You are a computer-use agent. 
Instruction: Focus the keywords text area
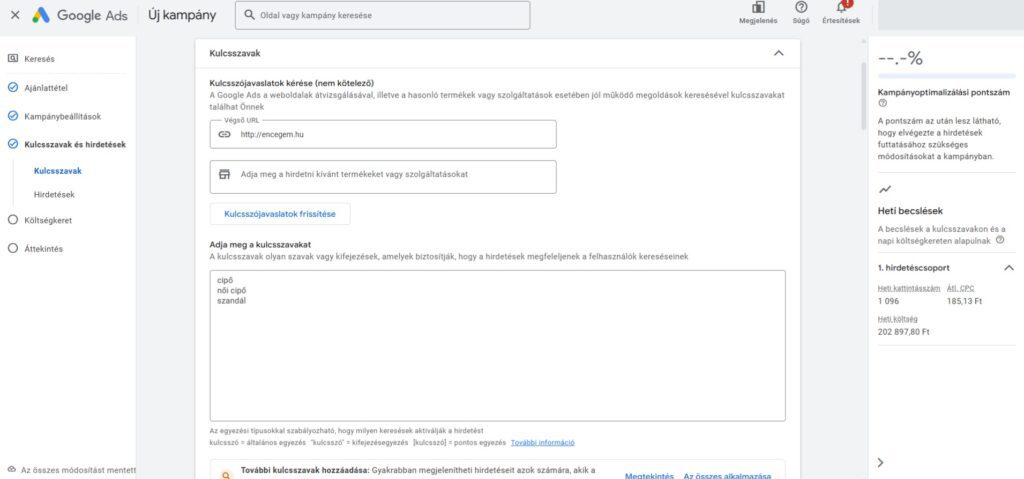497,350
